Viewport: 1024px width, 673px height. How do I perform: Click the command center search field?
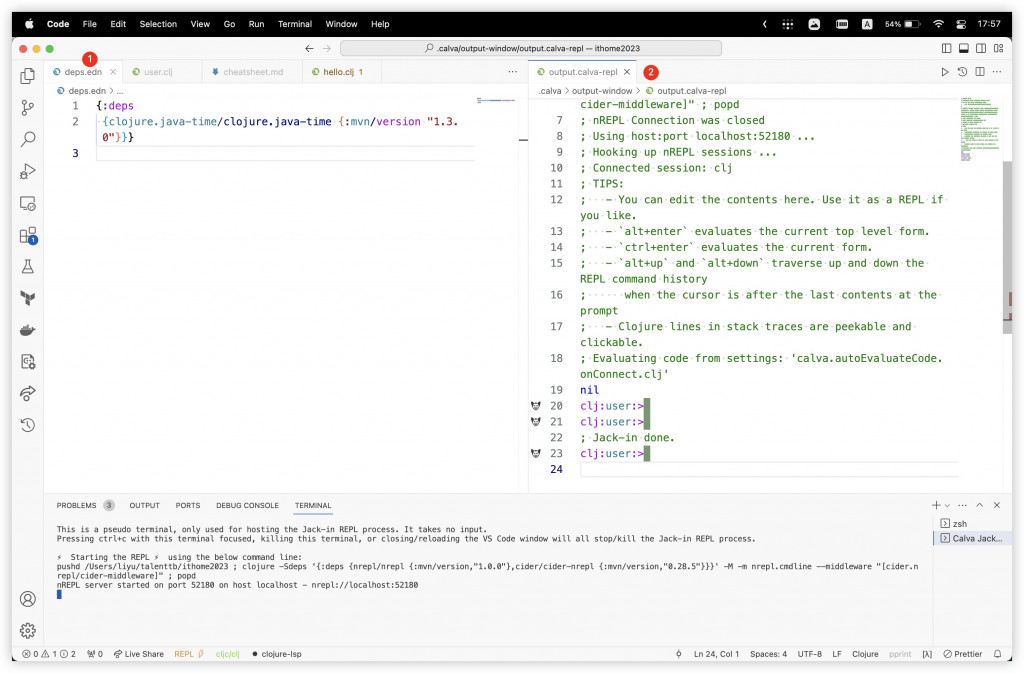pos(531,48)
